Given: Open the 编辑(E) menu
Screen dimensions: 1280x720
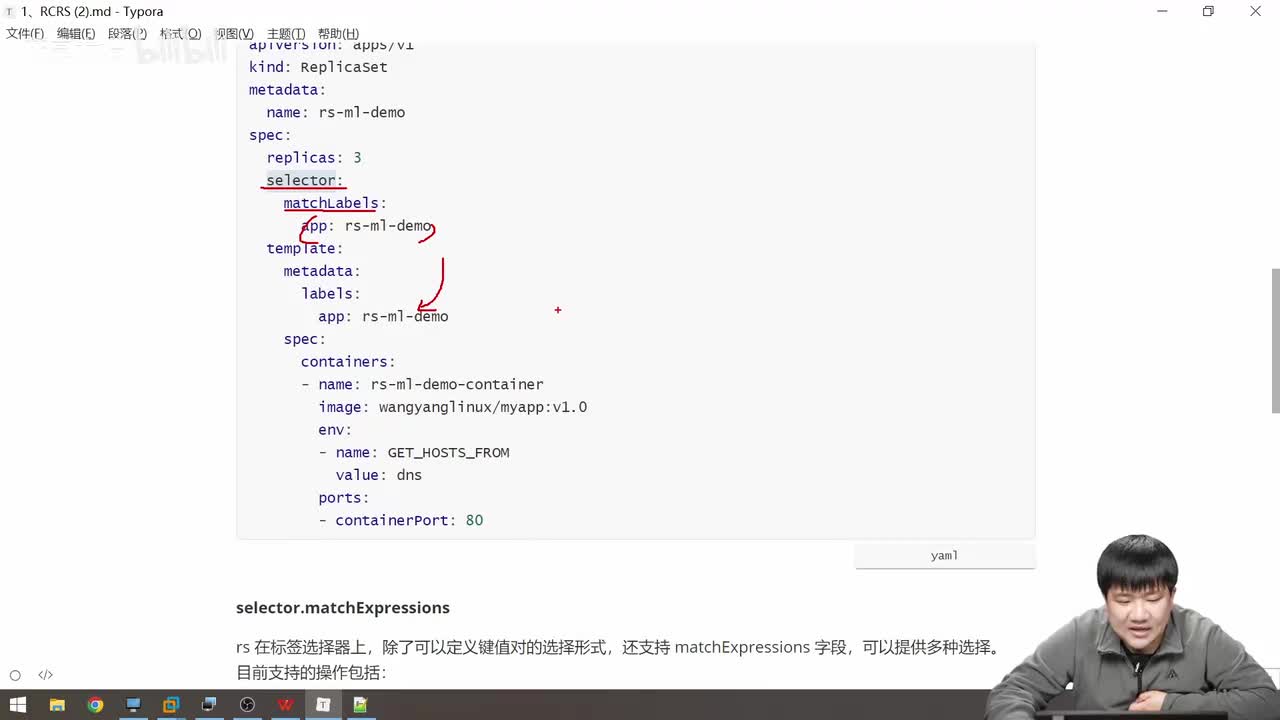Looking at the screenshot, I should [76, 33].
